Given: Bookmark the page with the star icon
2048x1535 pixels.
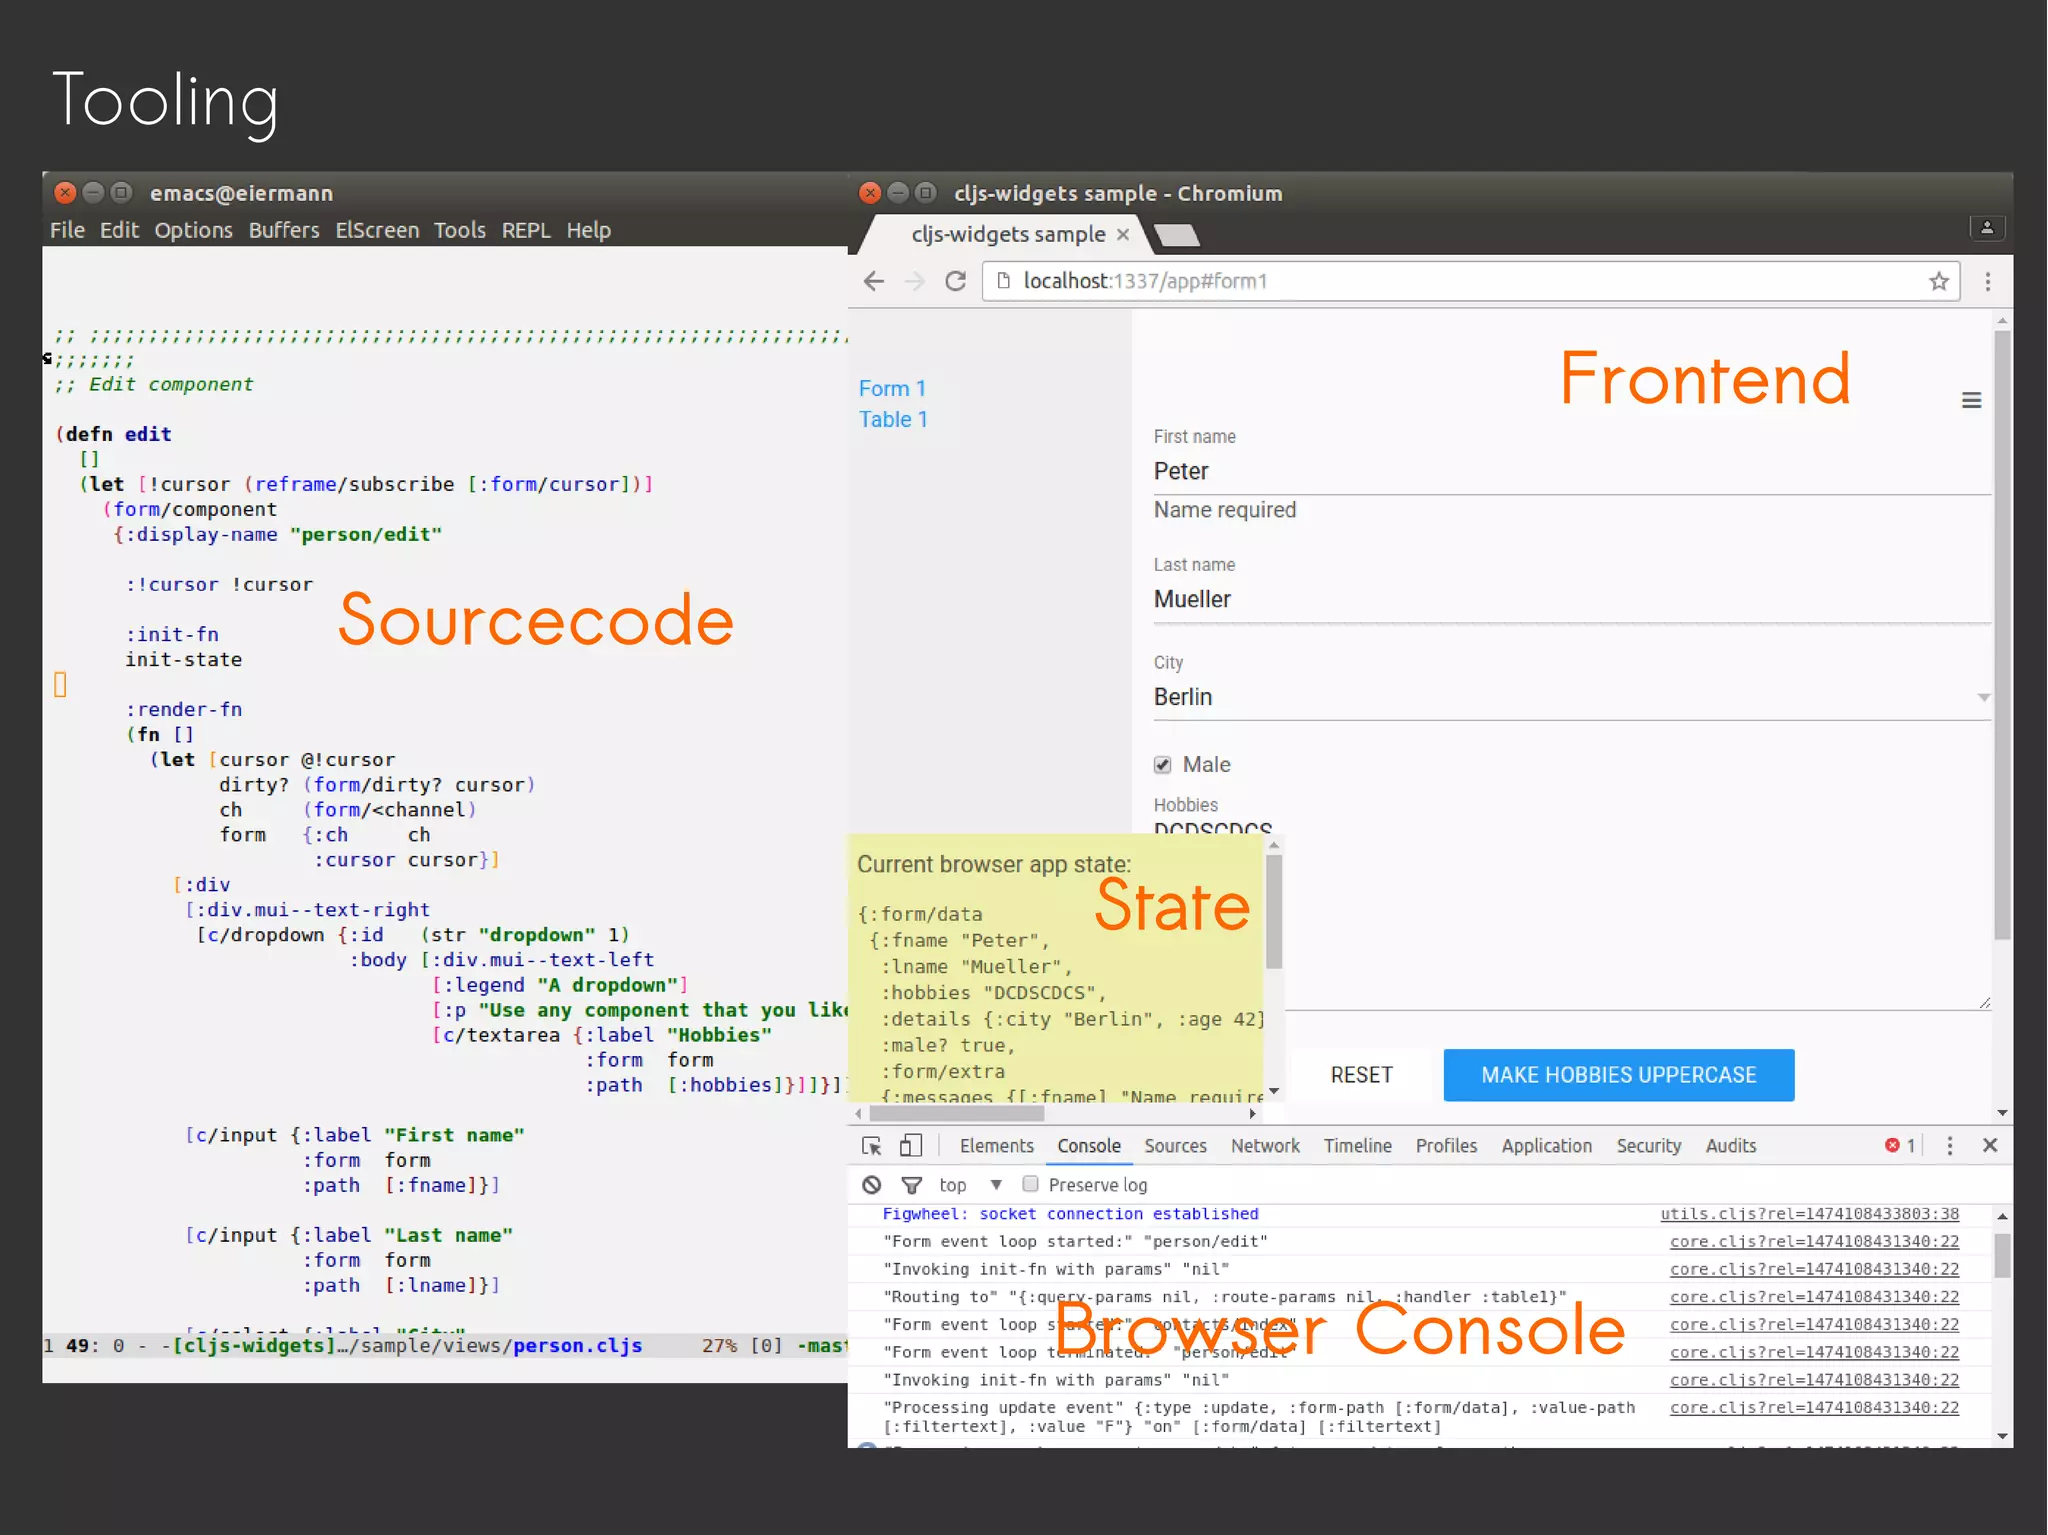Looking at the screenshot, I should pyautogui.click(x=1939, y=281).
